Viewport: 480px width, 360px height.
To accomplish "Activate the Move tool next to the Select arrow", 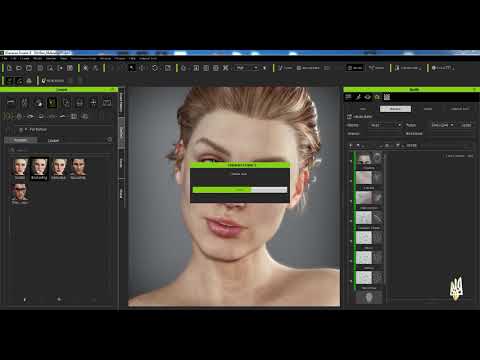I will [142, 68].
